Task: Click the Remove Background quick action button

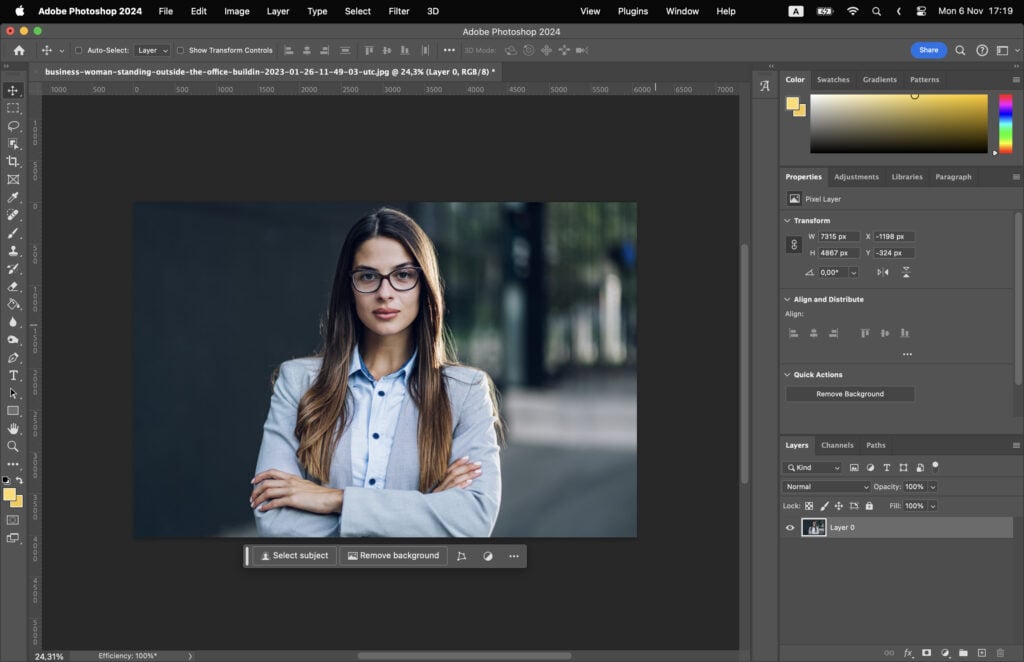Action: click(x=849, y=393)
